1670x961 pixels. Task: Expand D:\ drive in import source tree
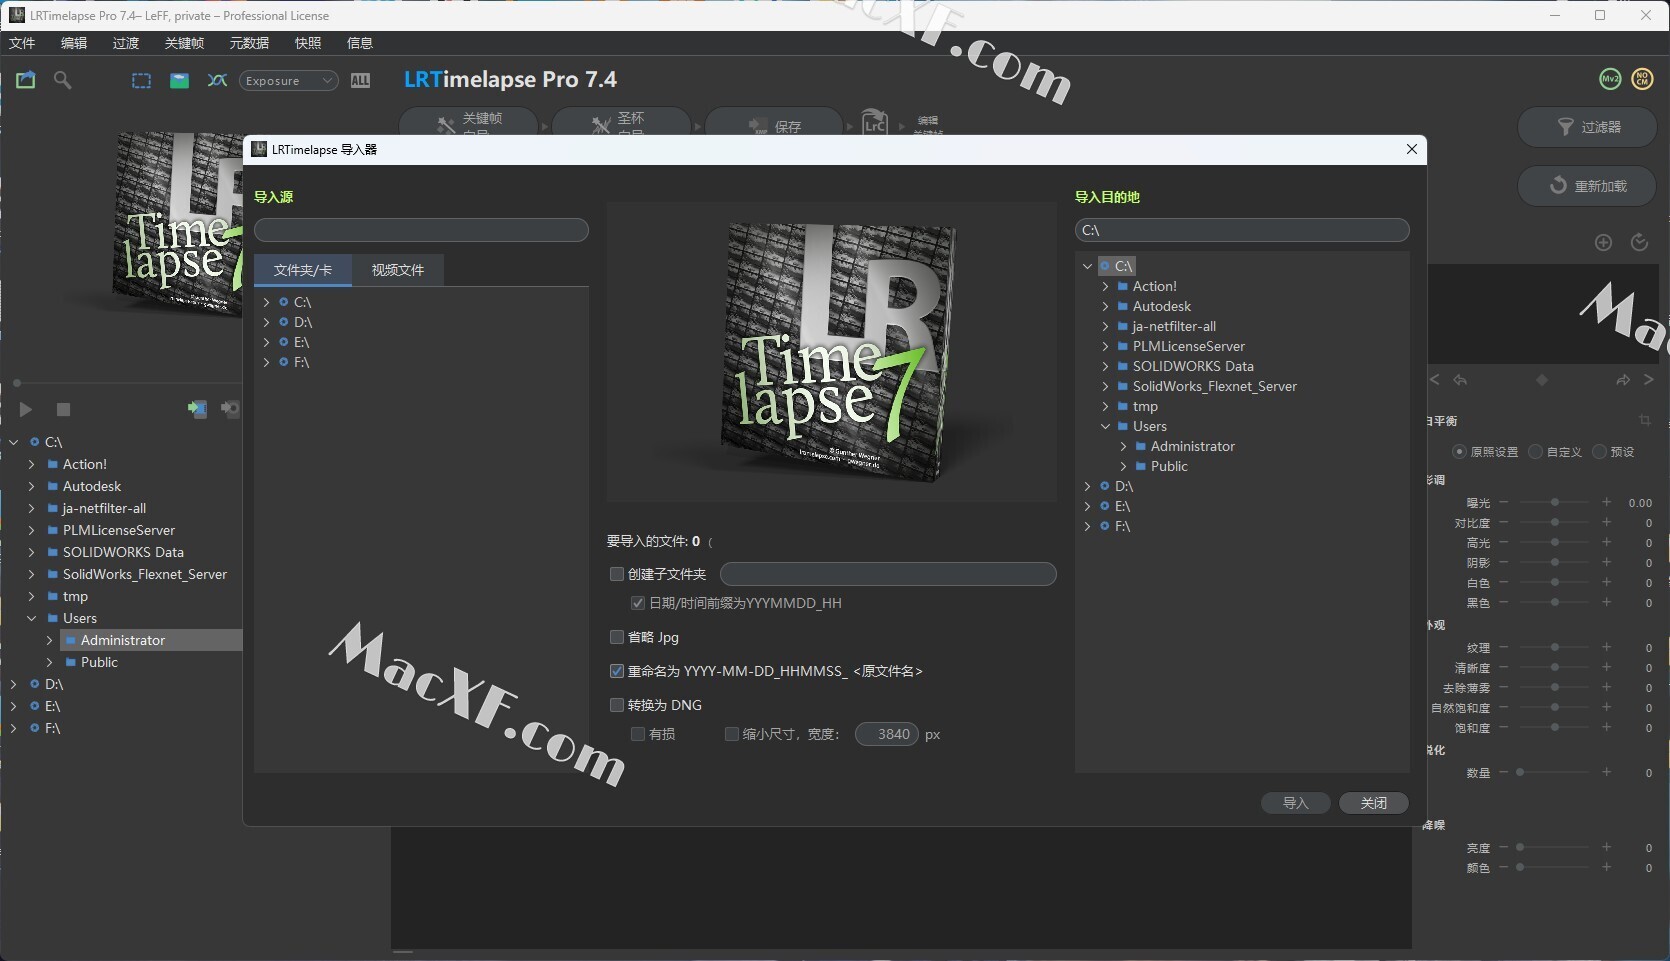266,322
